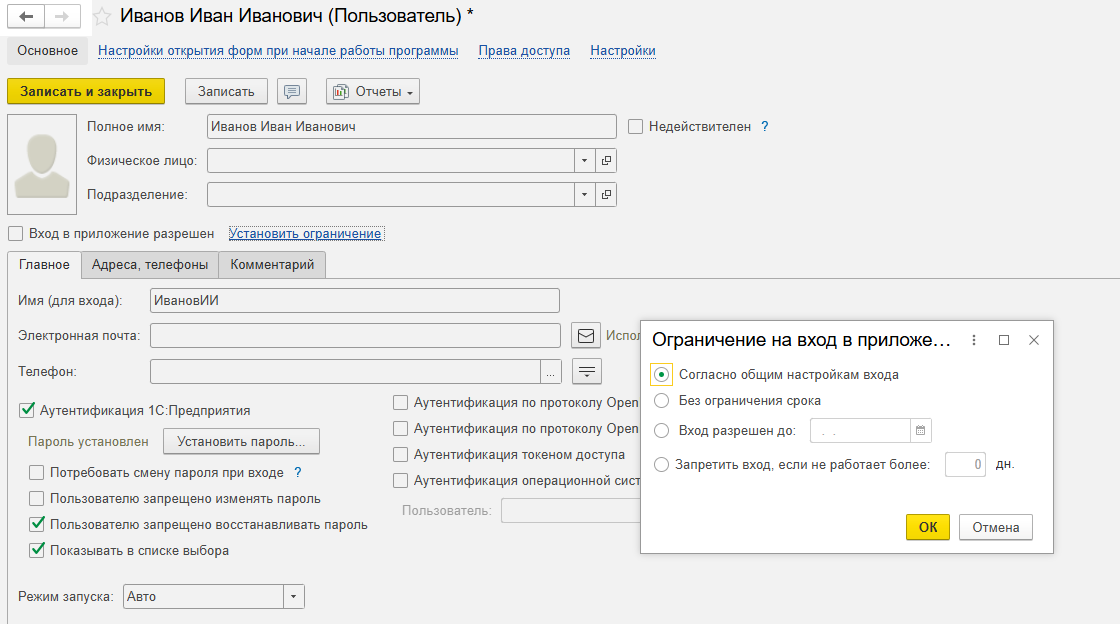Enable the Вход в приложение разрешен checkbox

(15, 234)
